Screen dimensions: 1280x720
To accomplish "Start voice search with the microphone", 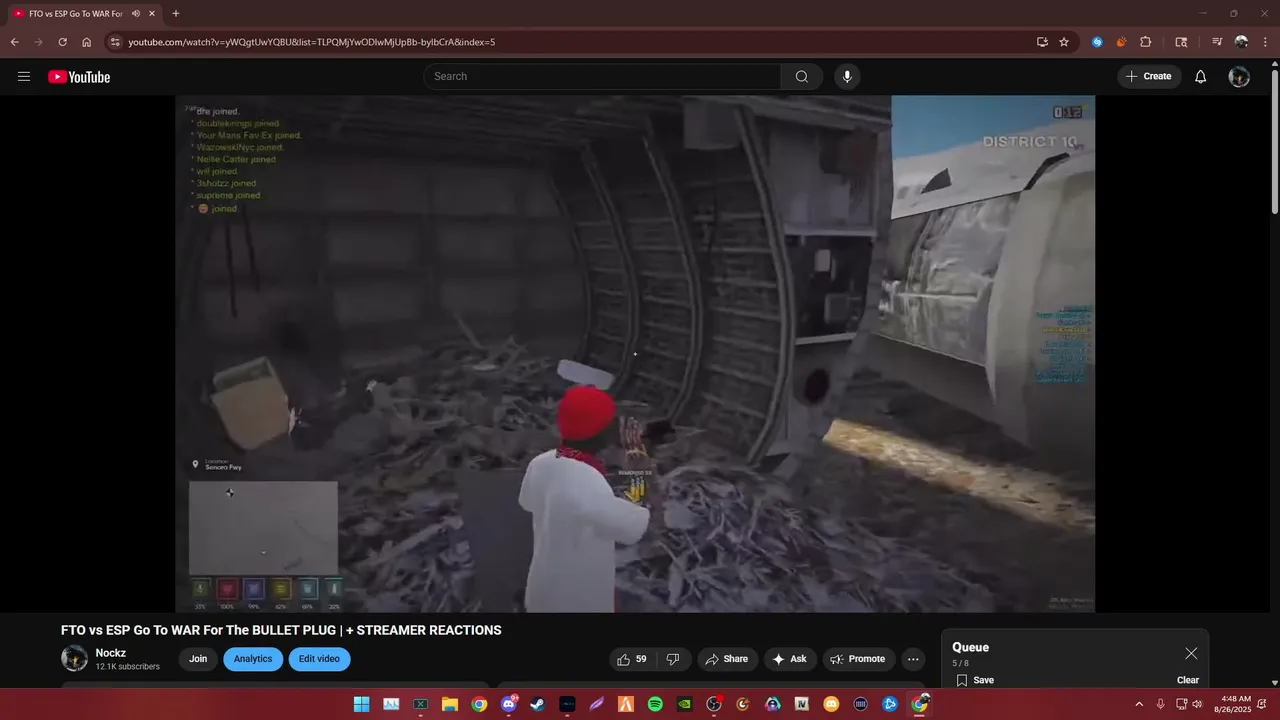I will (847, 77).
